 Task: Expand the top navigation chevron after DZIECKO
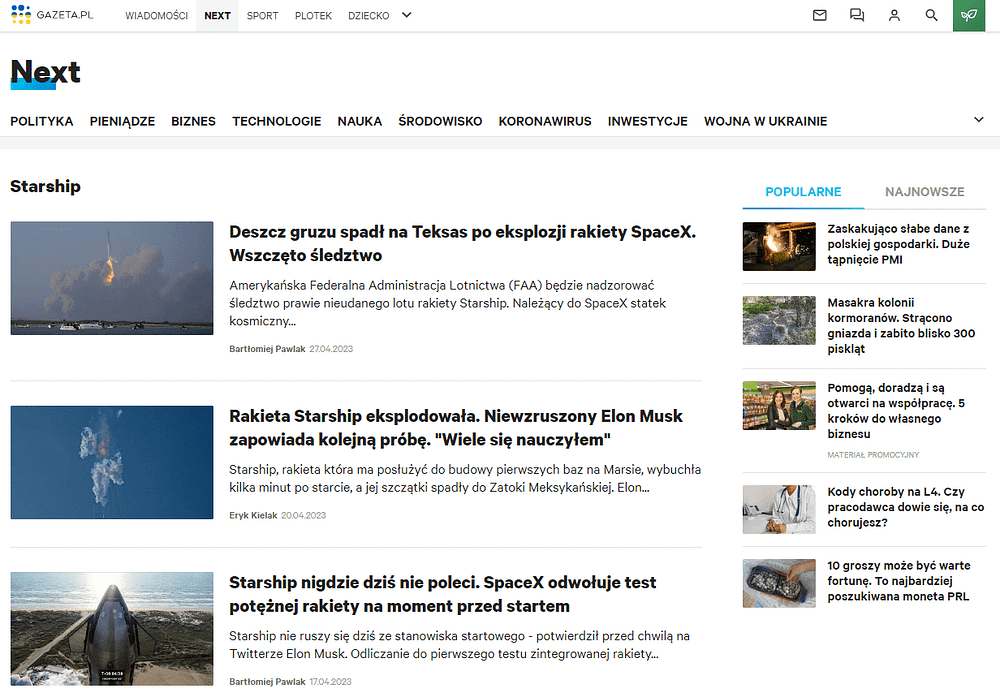coord(406,15)
